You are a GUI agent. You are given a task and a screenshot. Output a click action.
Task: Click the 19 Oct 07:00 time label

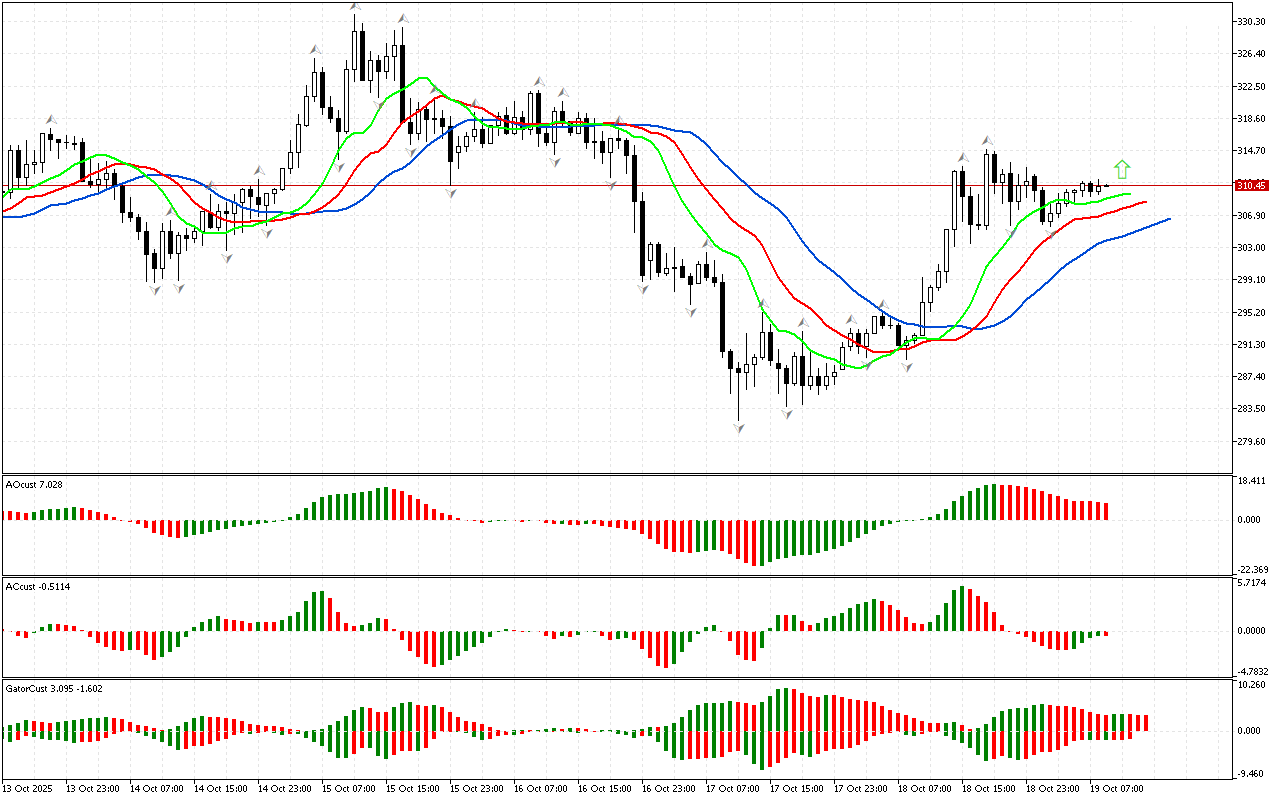pos(1116,789)
